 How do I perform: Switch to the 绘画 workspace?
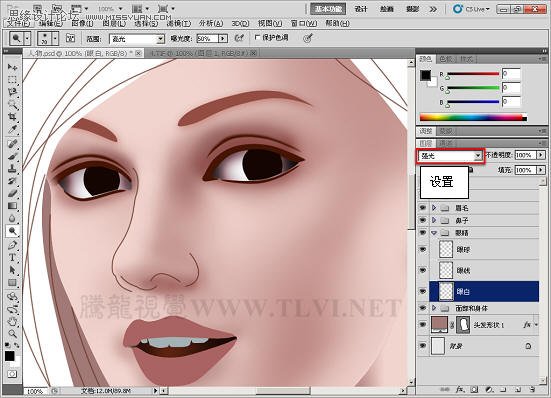387,9
